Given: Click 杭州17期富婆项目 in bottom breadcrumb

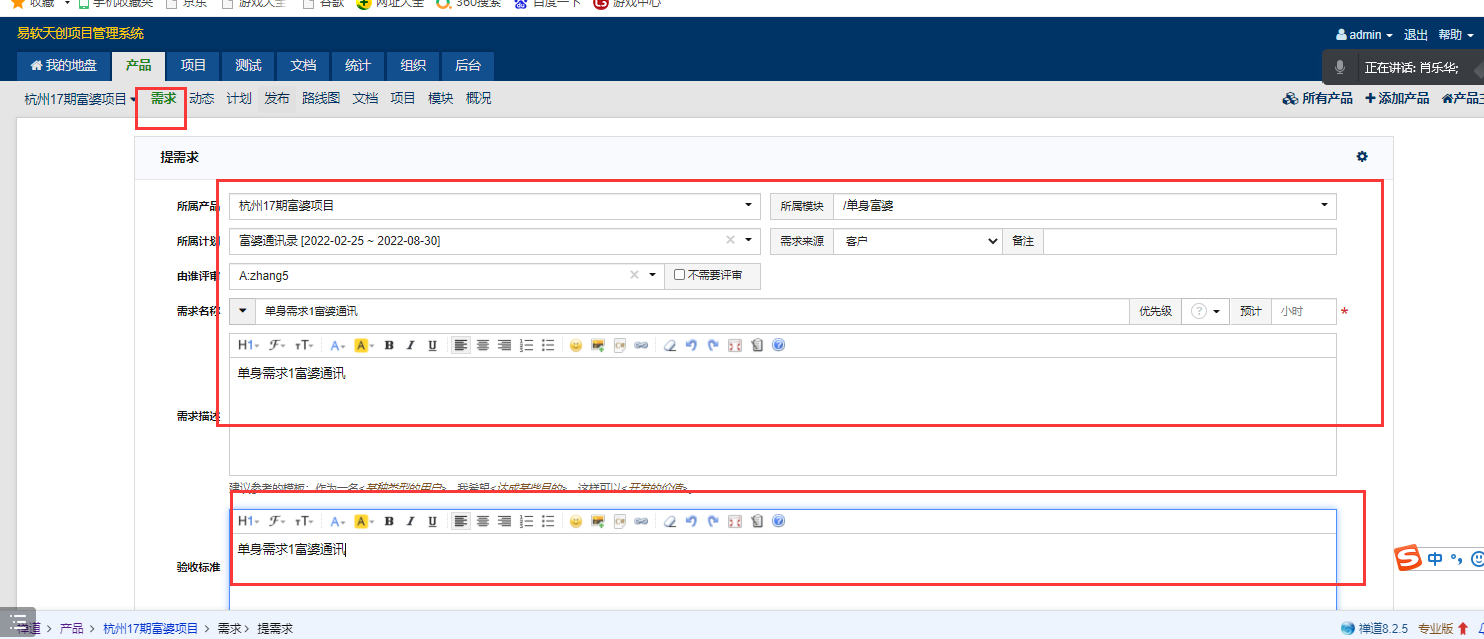Looking at the screenshot, I should [151, 629].
